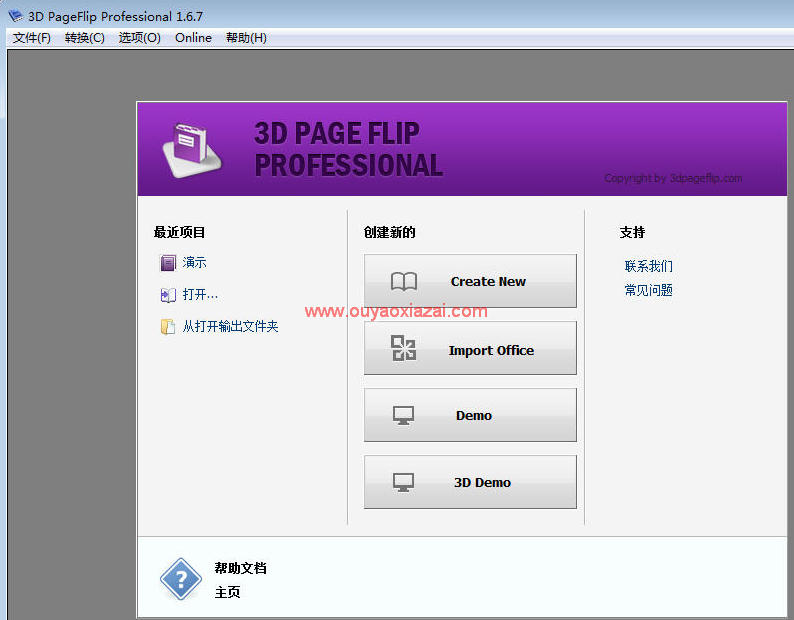This screenshot has height=620, width=794.
Task: Open the 帮助(H) menu
Action: [x=246, y=38]
